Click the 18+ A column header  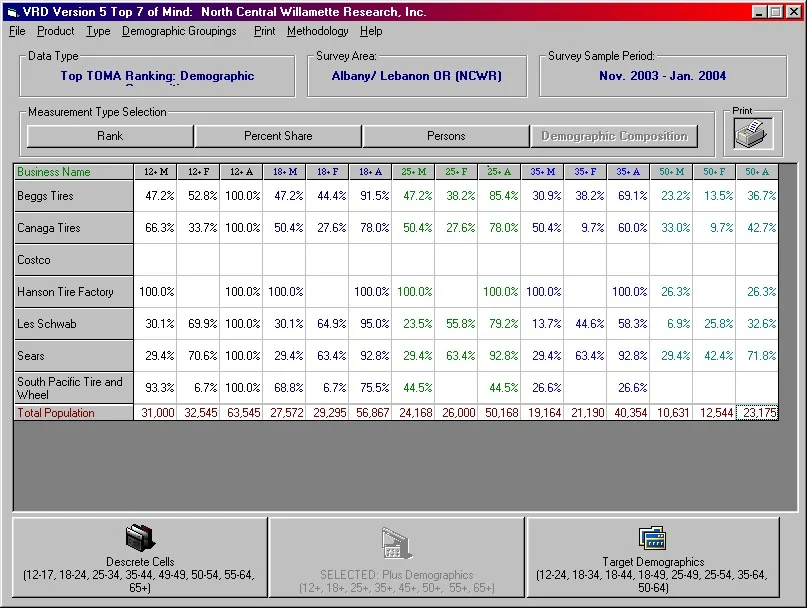pos(371,172)
